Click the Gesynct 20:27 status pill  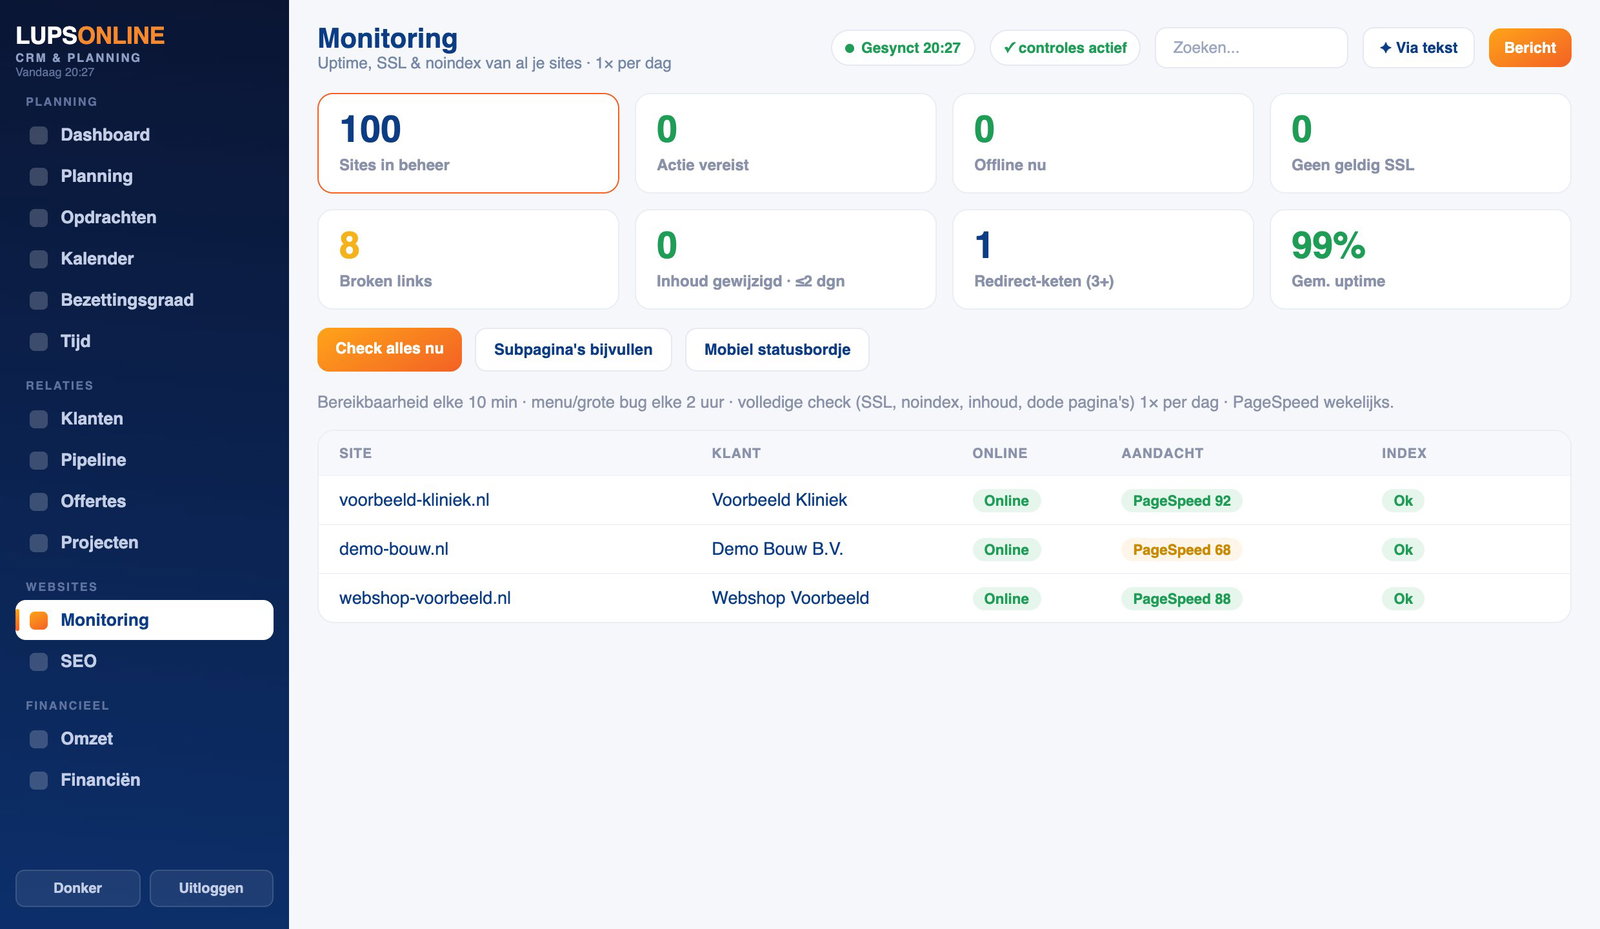(x=903, y=48)
